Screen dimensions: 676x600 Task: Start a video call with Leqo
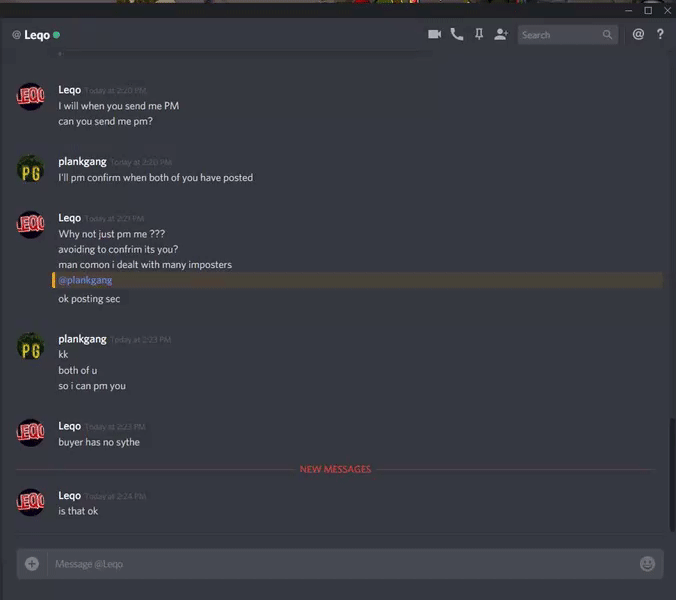[x=434, y=34]
